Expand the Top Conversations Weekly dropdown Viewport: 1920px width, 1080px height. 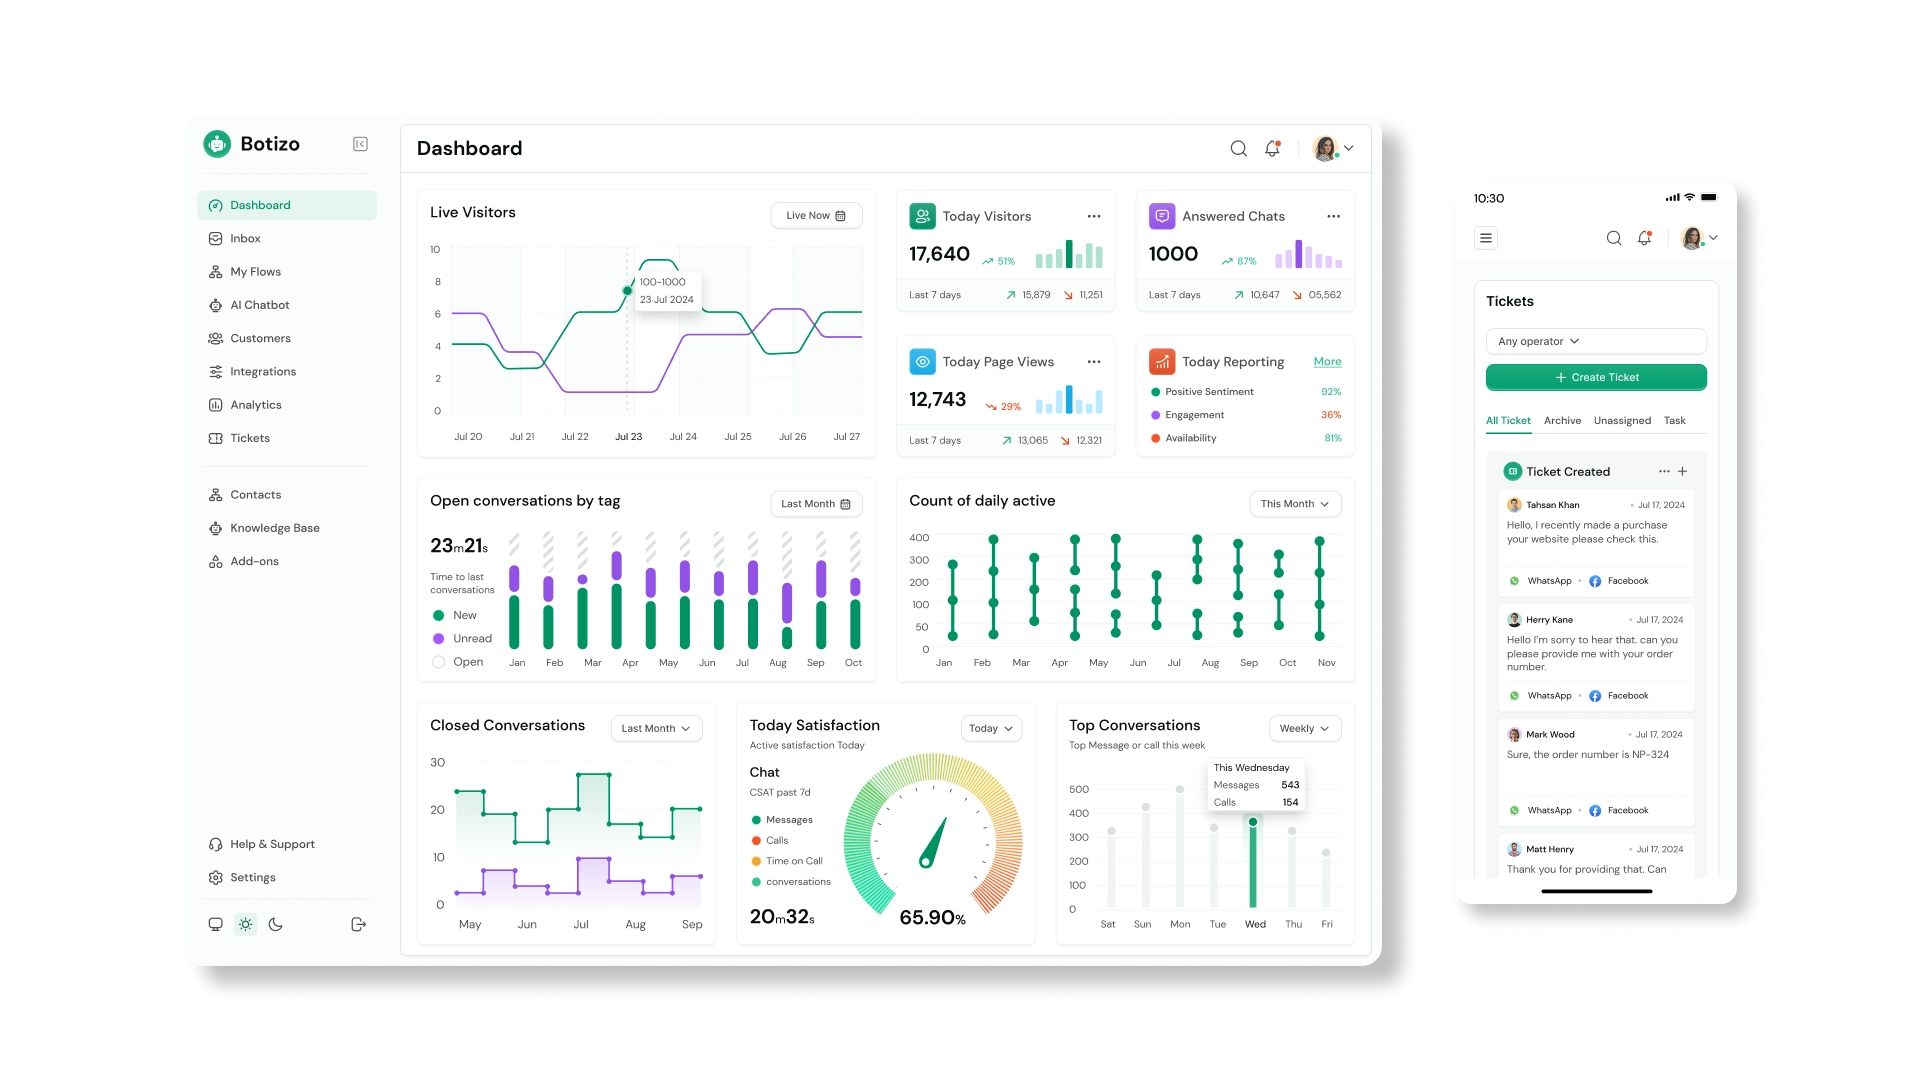(1304, 728)
